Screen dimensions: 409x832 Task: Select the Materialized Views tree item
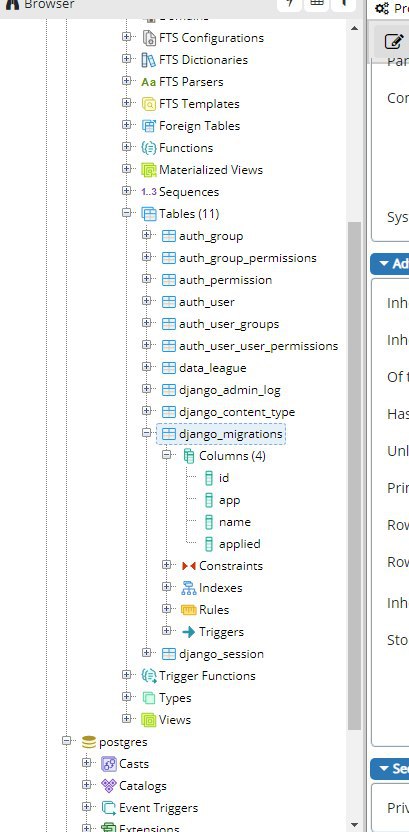(x=211, y=170)
